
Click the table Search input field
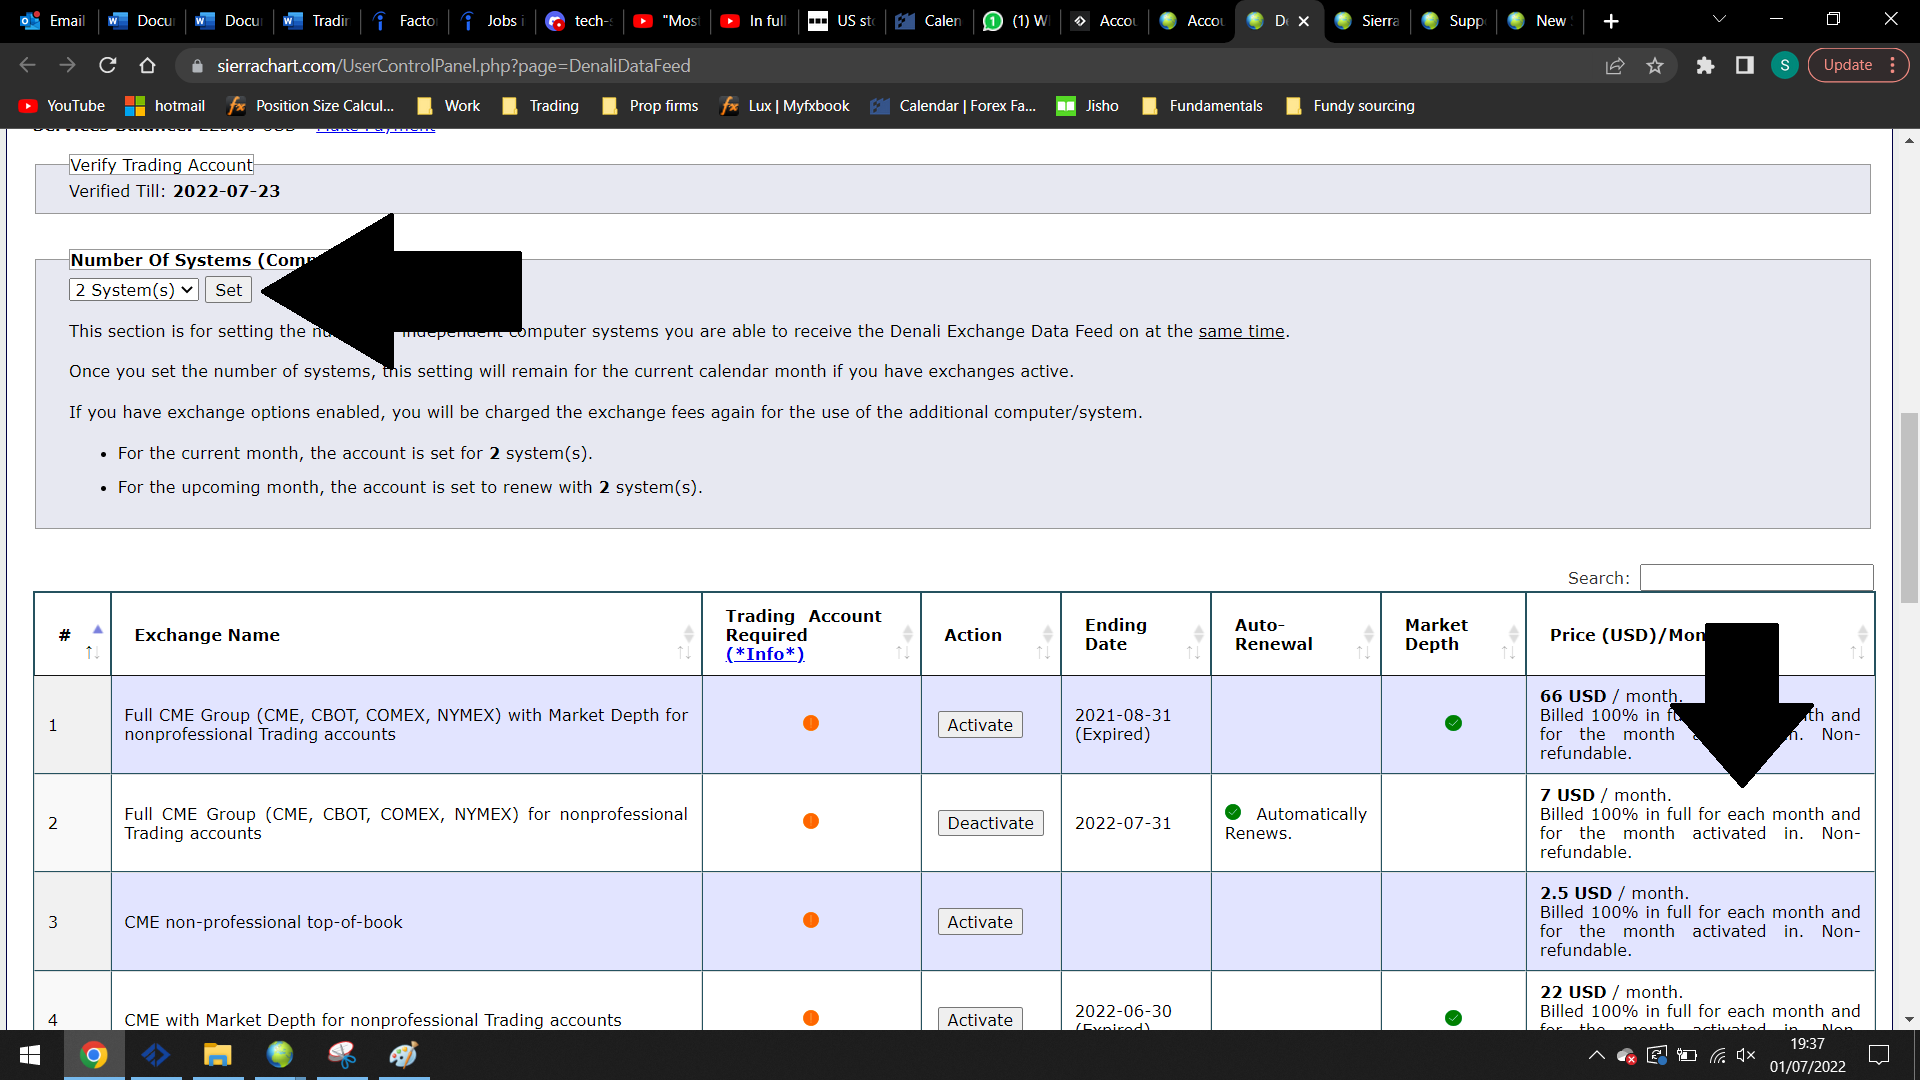1756,578
